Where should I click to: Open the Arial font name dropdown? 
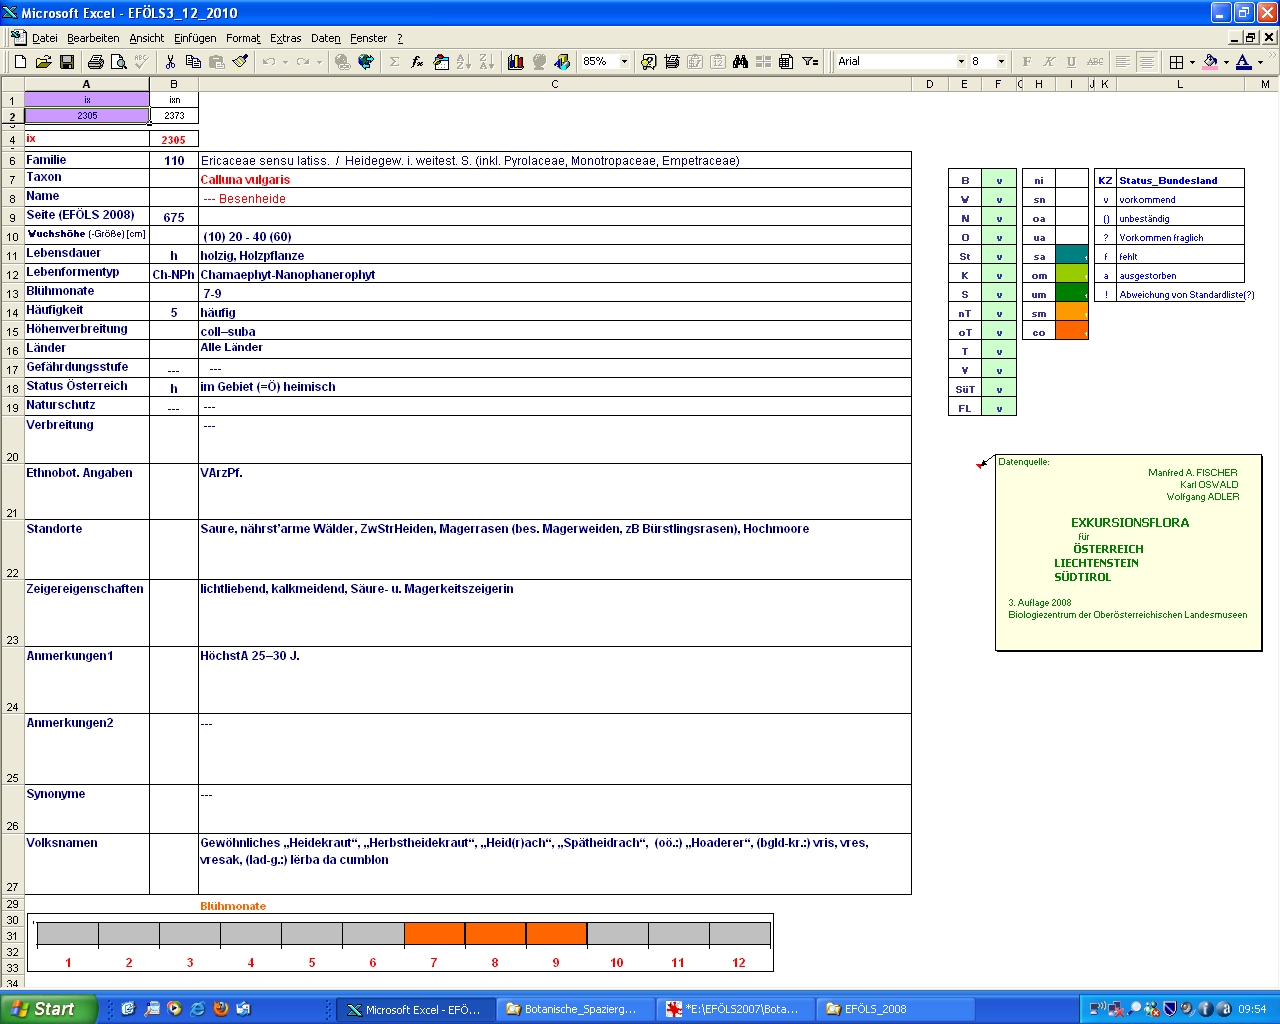pyautogui.click(x=961, y=62)
